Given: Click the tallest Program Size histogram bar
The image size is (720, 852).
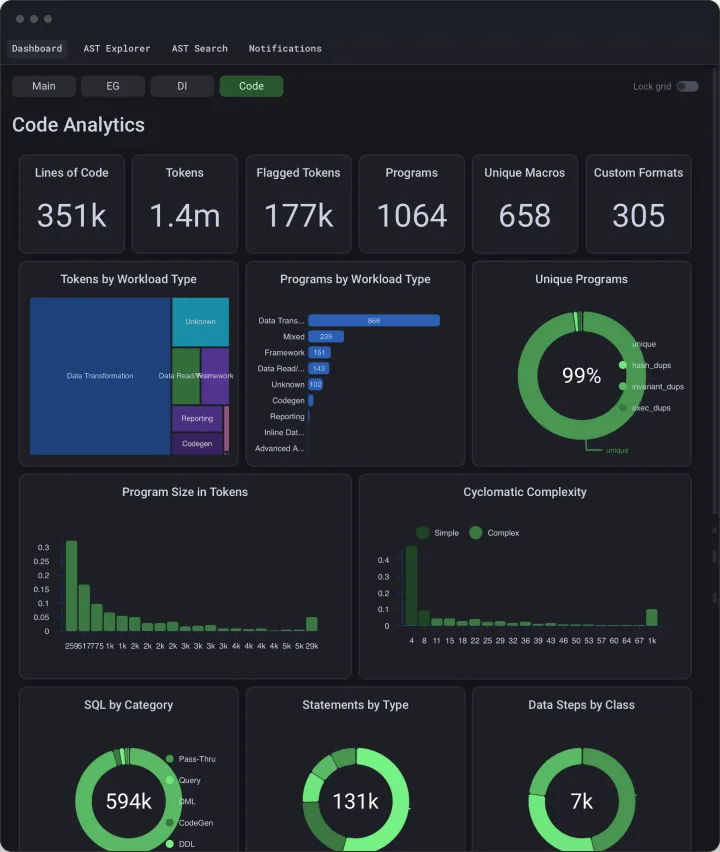Looking at the screenshot, I should pyautogui.click(x=71, y=586).
